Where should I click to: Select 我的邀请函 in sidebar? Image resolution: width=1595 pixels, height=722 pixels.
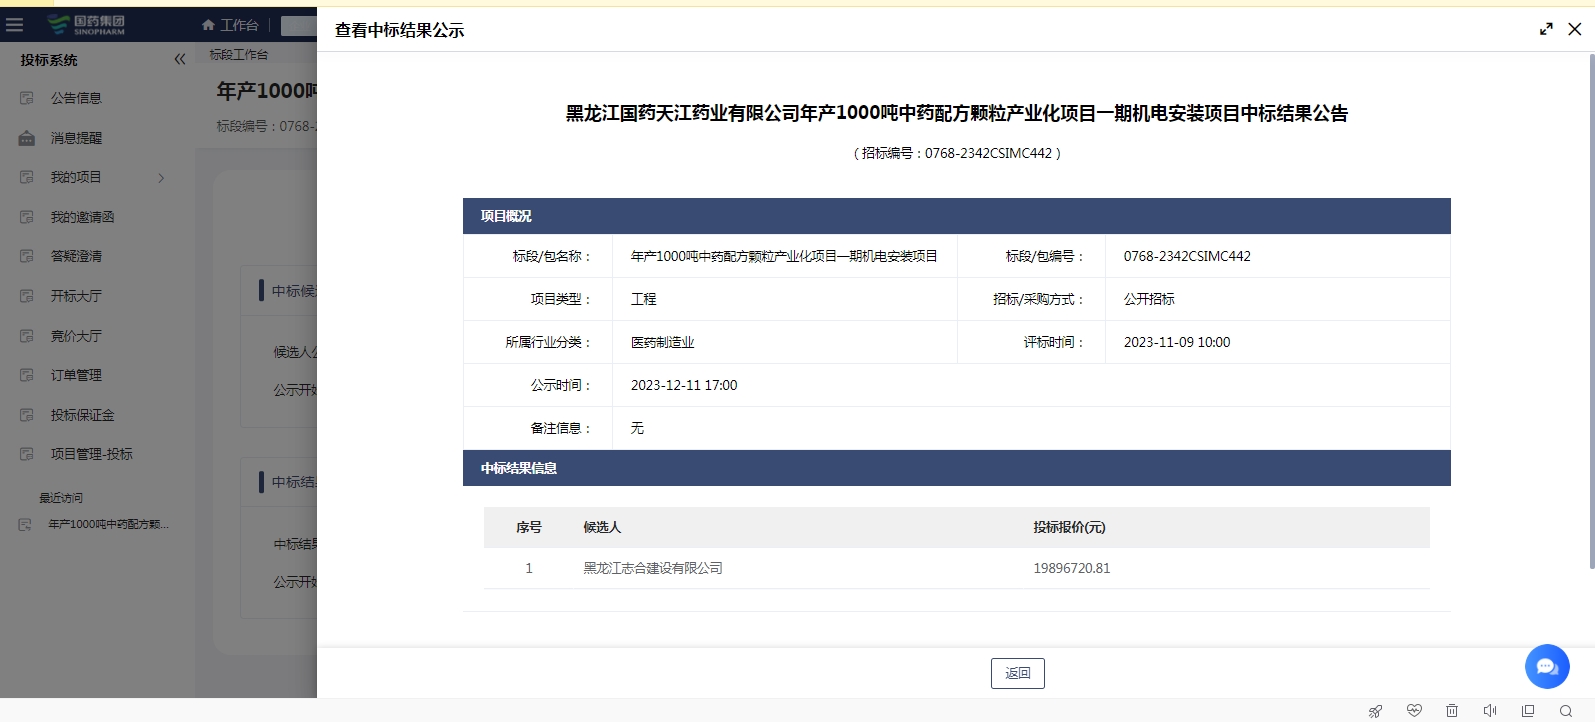(x=82, y=217)
